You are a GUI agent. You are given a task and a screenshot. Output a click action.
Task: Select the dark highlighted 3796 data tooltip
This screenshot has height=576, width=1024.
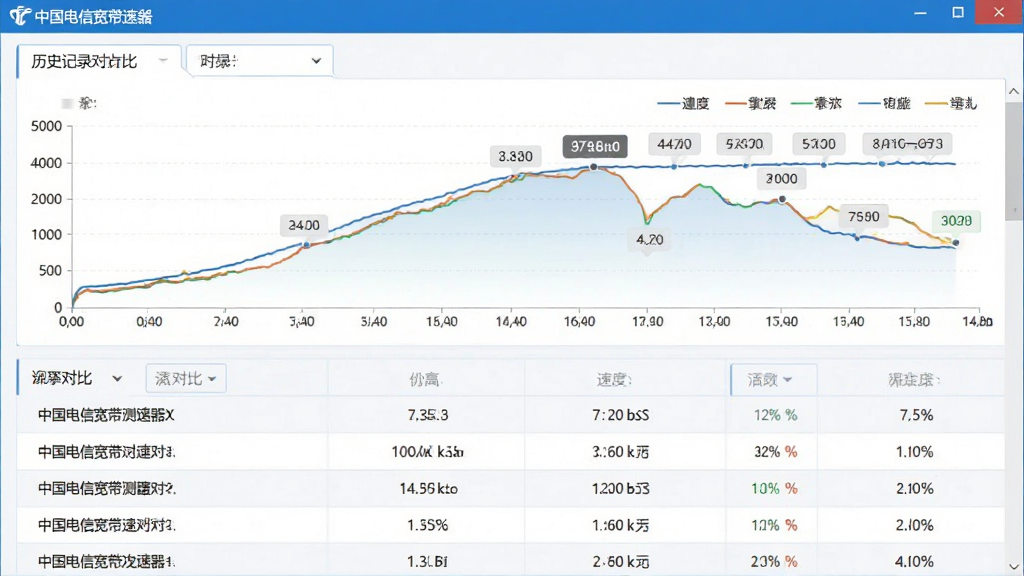coord(595,146)
